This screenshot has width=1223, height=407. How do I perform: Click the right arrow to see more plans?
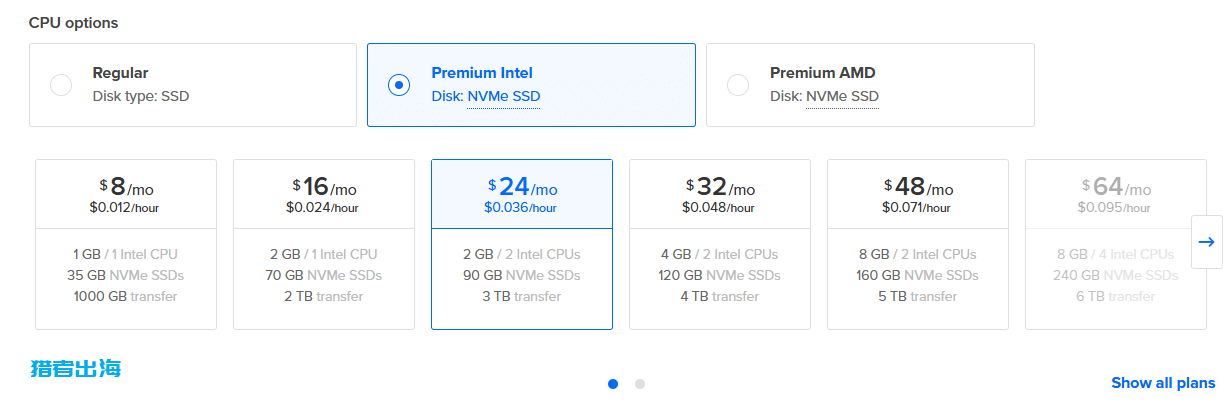(x=1206, y=242)
